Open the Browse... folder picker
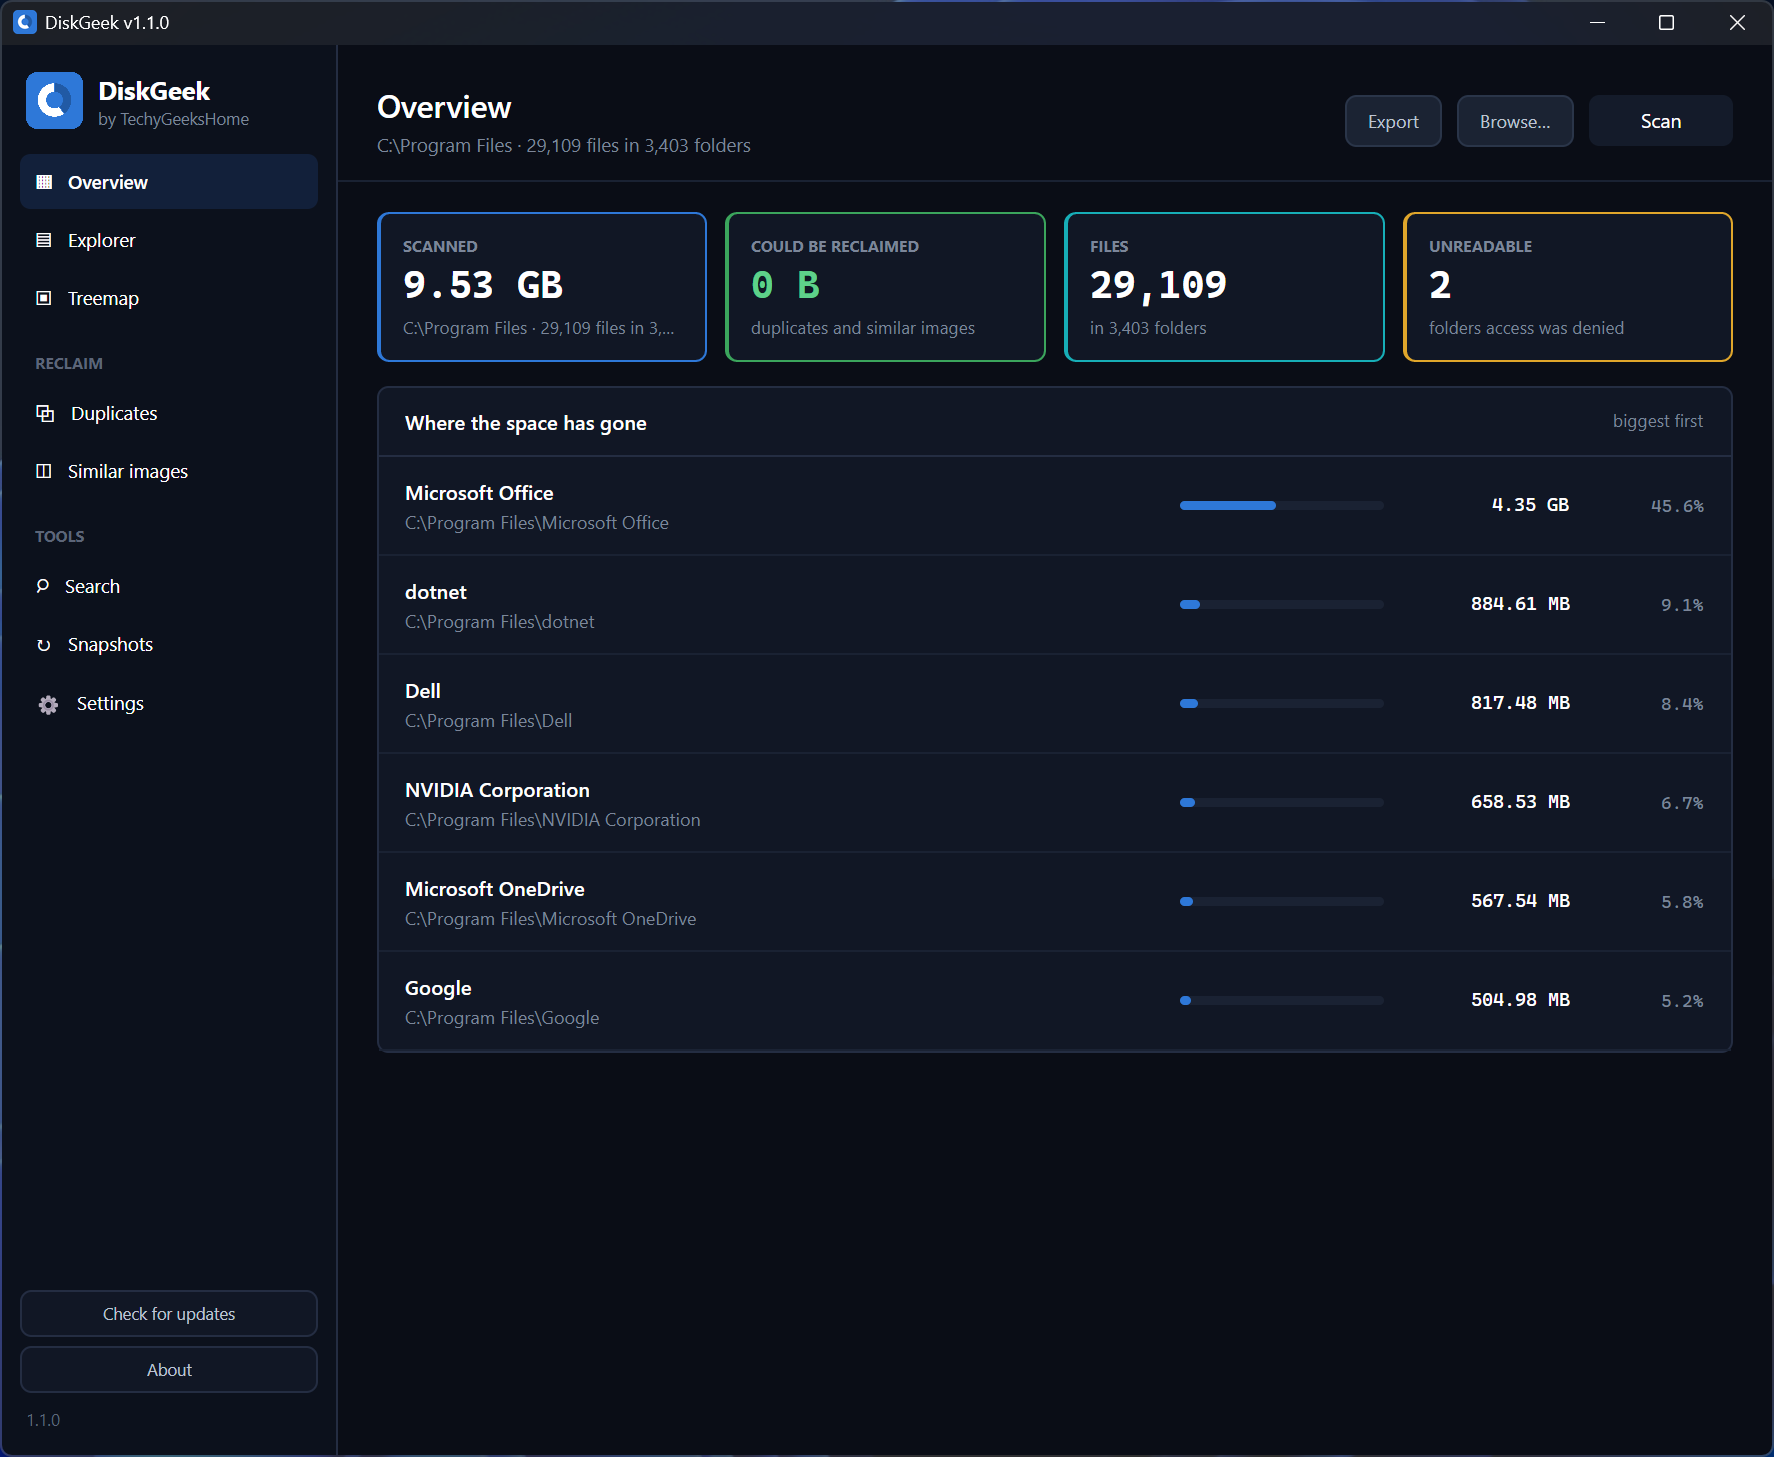 1515,121
